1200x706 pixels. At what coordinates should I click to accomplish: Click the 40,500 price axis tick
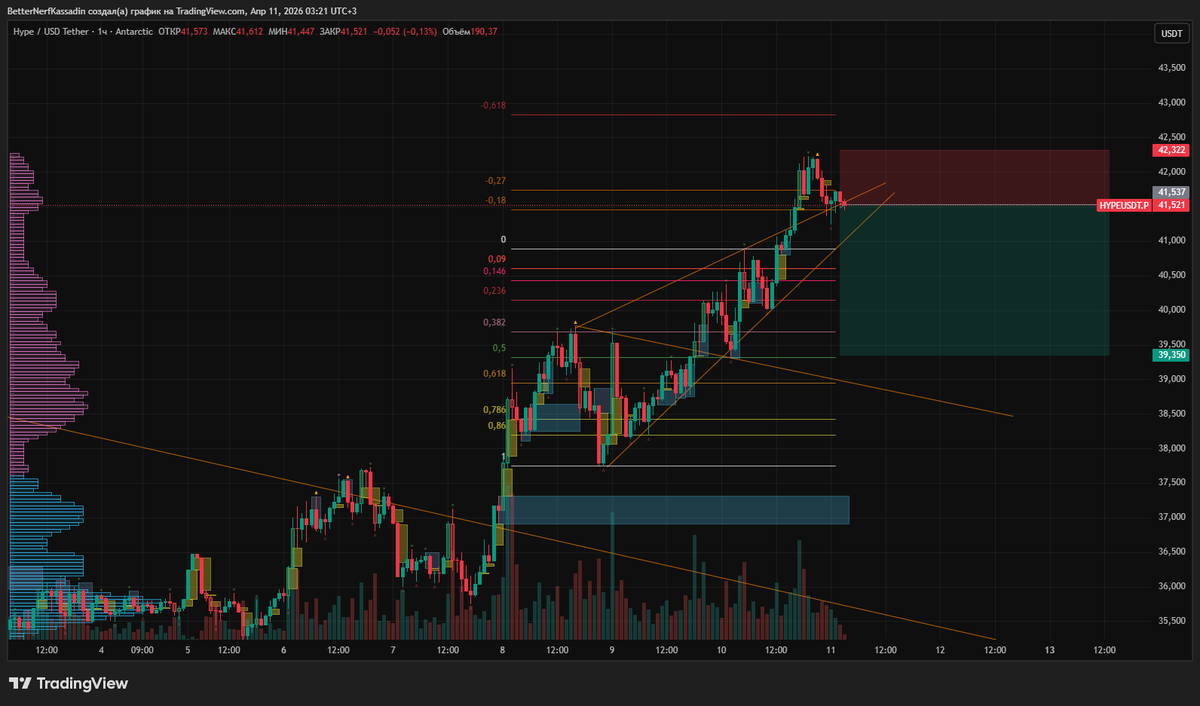tap(1172, 276)
